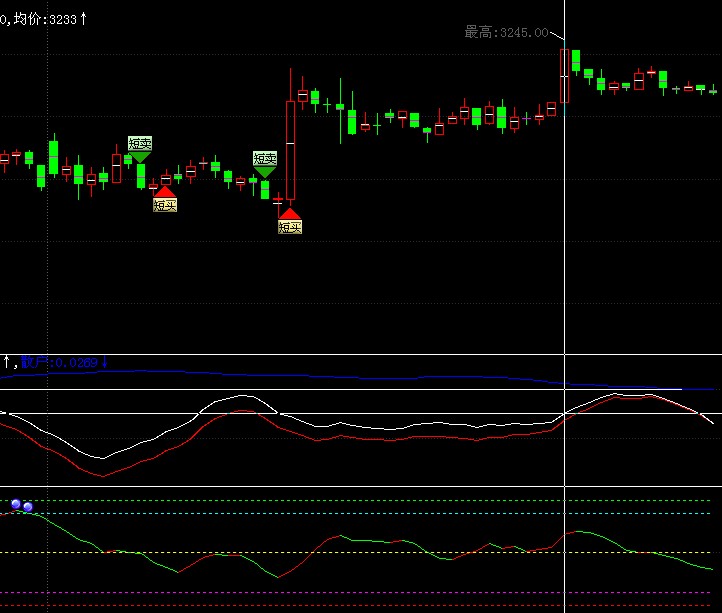Click green down triangle under right 短卖
This screenshot has width=722, height=613.
tap(265, 171)
